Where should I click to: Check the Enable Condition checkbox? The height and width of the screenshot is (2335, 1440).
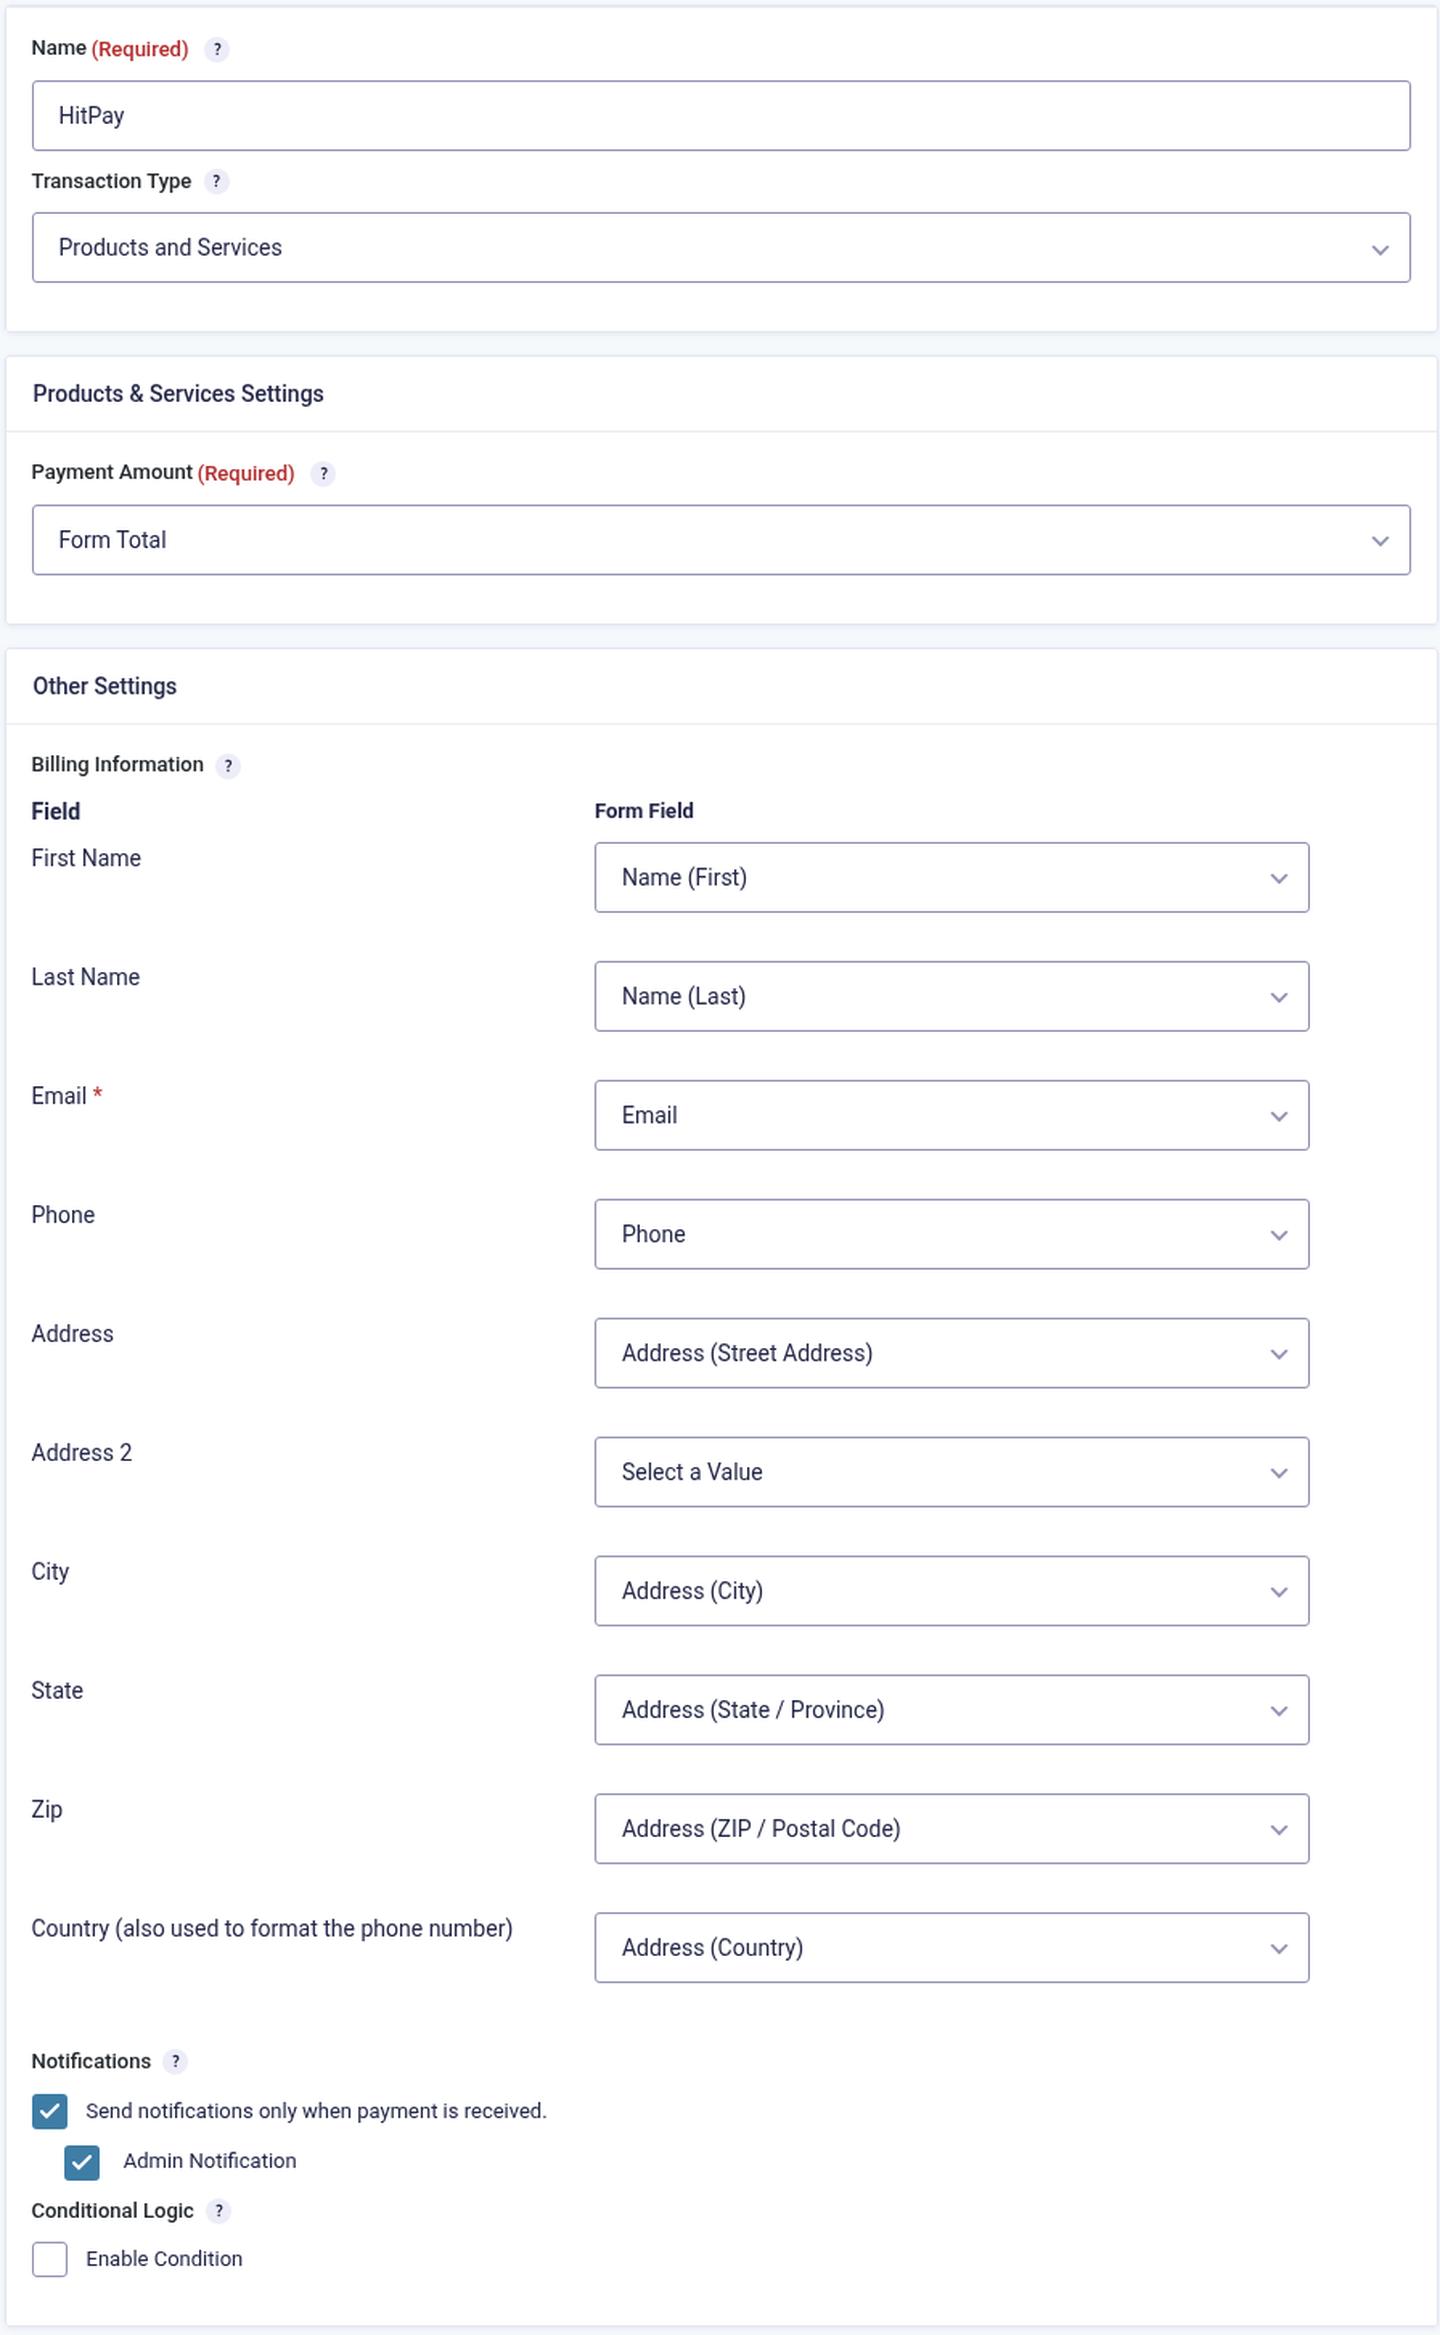coord(50,2259)
